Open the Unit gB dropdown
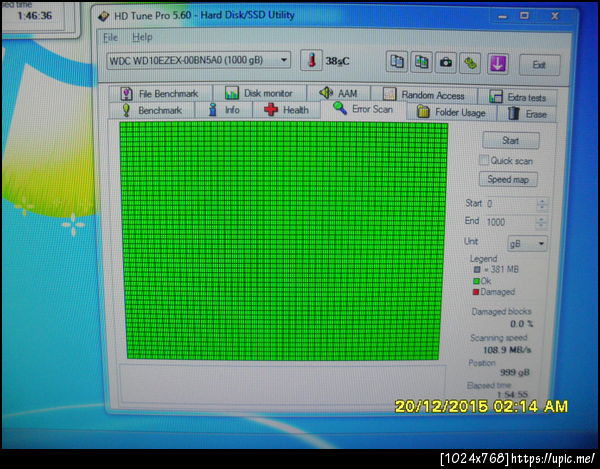This screenshot has height=469, width=600. coord(527,244)
